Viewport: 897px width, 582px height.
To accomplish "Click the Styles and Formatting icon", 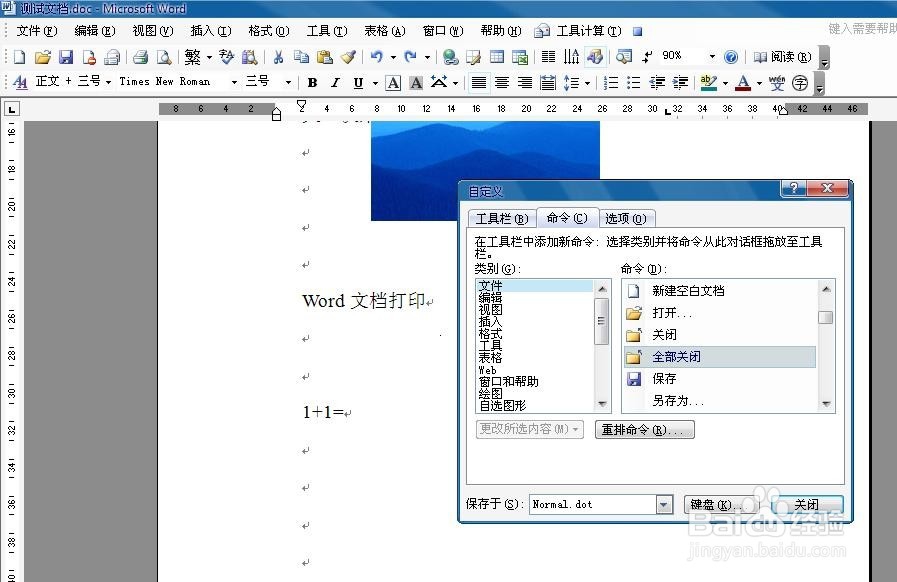I will click(x=20, y=83).
